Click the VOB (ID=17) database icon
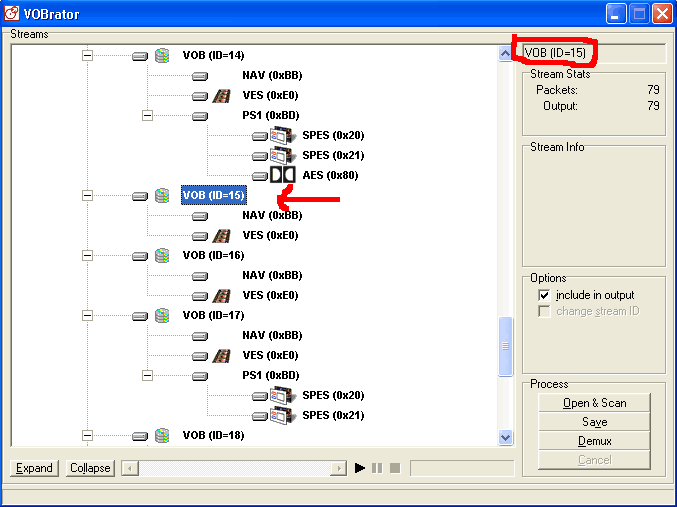 click(162, 315)
